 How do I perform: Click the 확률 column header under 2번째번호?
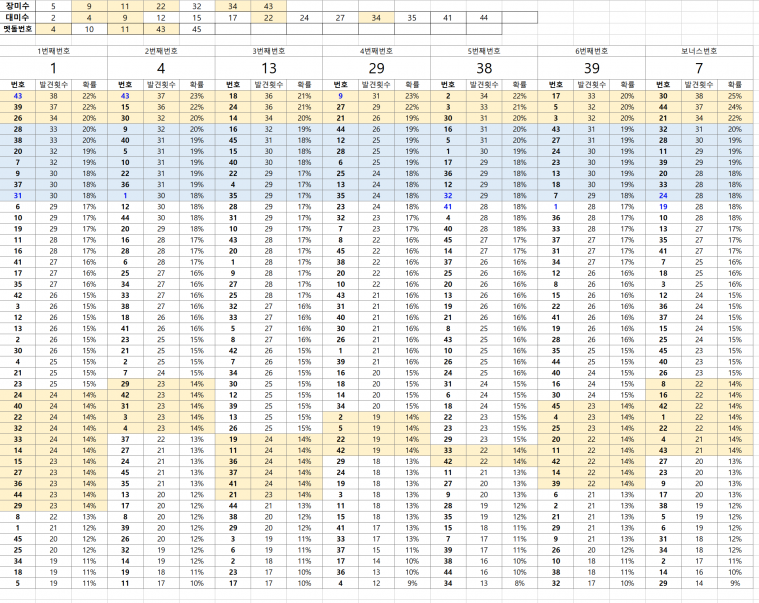point(197,85)
